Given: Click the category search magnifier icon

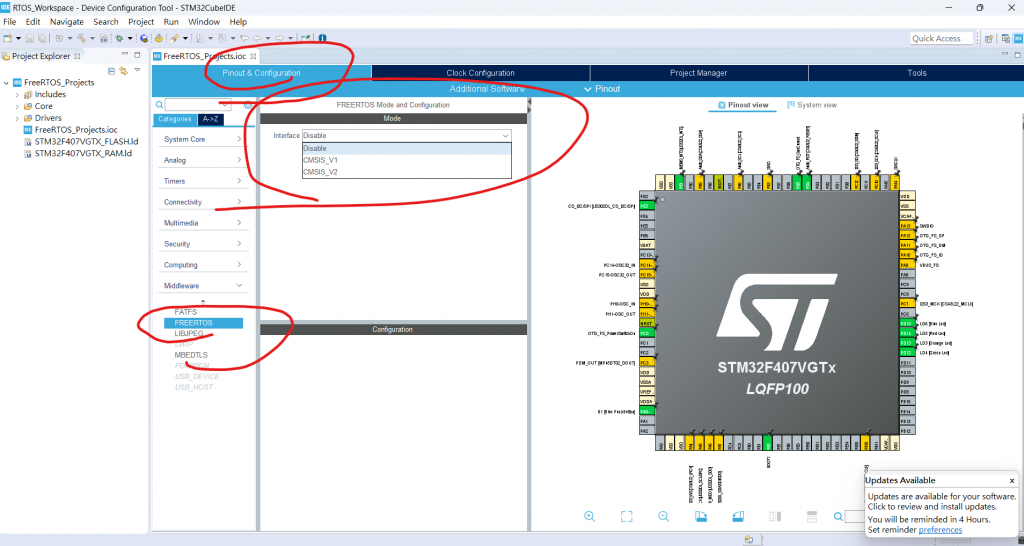Looking at the screenshot, I should point(159,104).
